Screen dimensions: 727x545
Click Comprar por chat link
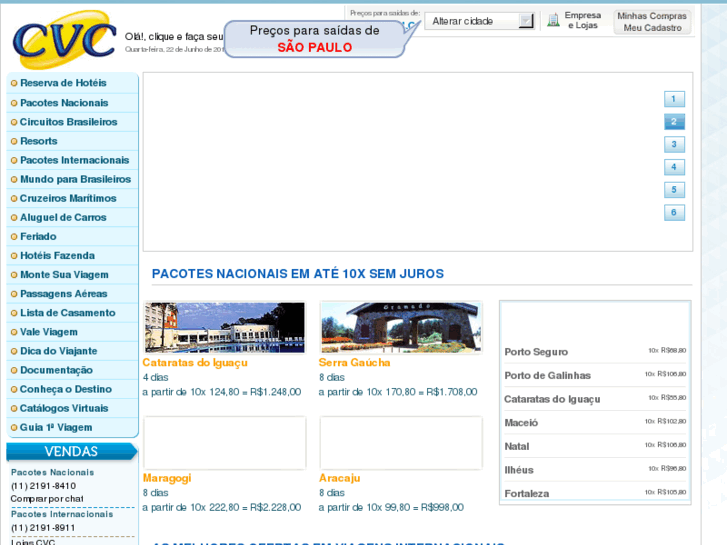tap(47, 499)
